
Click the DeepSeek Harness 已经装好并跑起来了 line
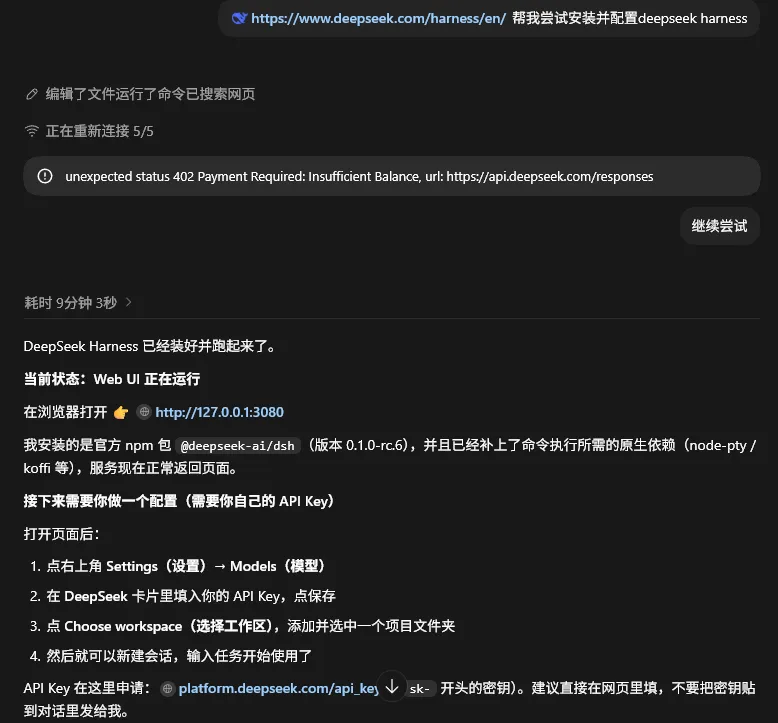pos(149,346)
